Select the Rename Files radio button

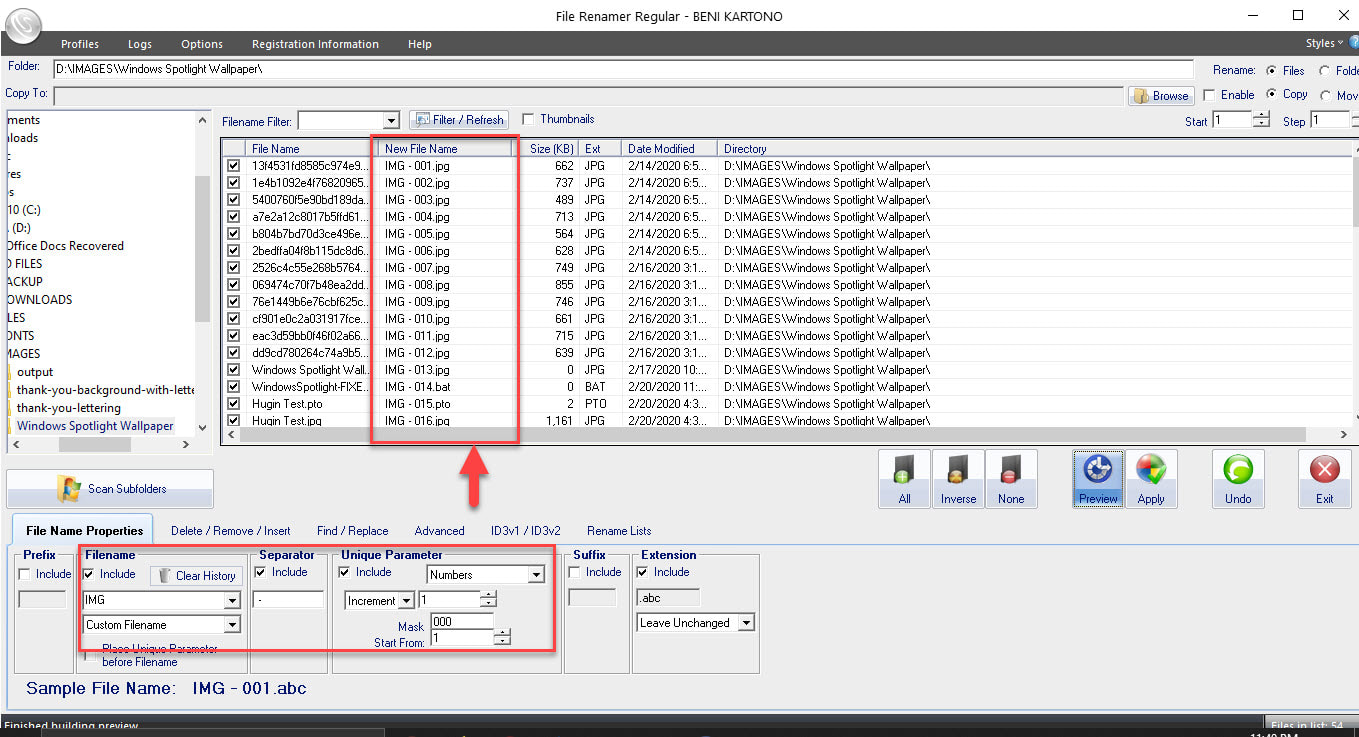click(x=1271, y=71)
